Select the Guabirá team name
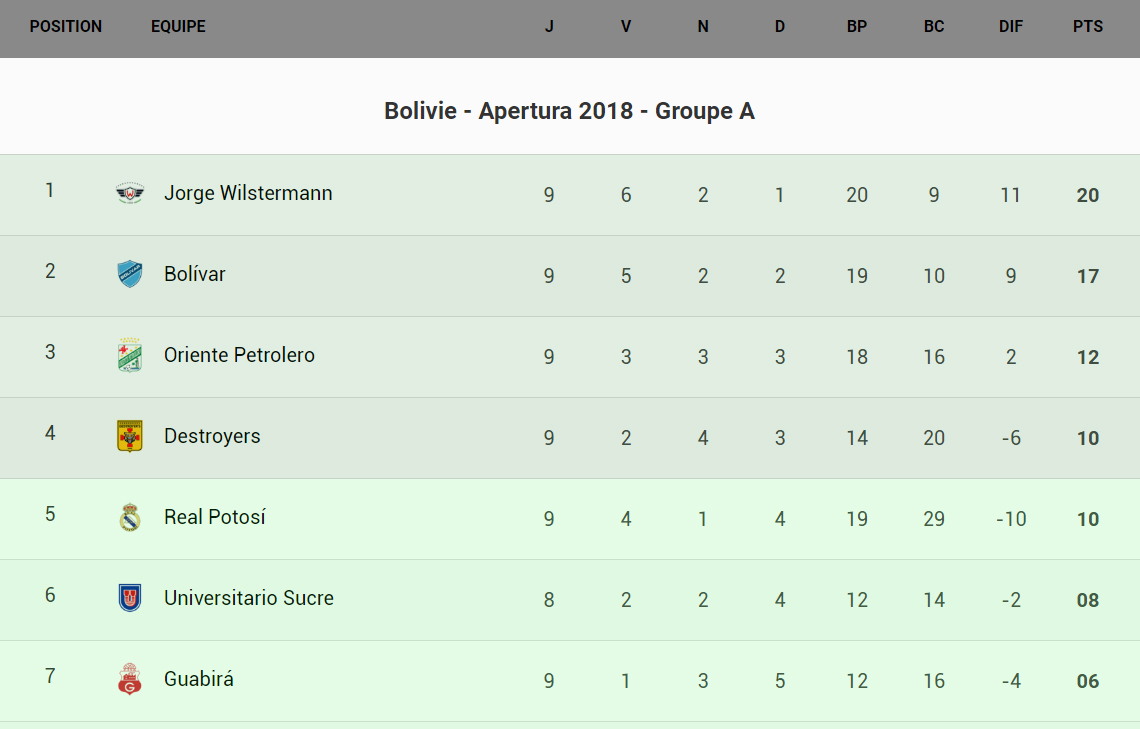 click(x=199, y=679)
